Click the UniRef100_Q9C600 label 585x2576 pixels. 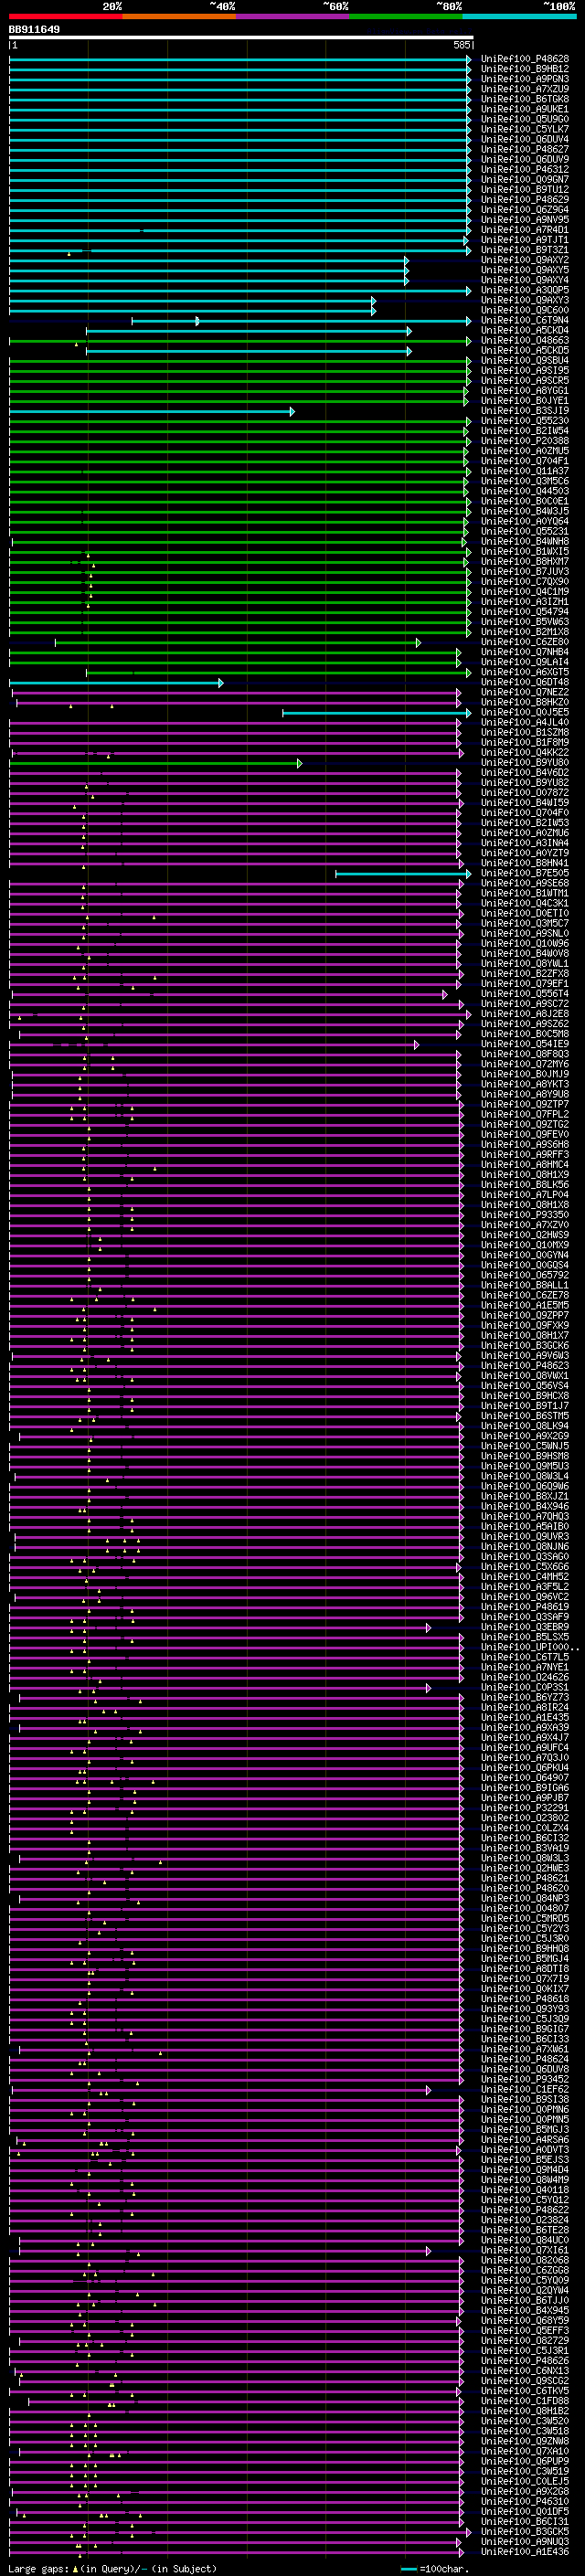[x=524, y=311]
